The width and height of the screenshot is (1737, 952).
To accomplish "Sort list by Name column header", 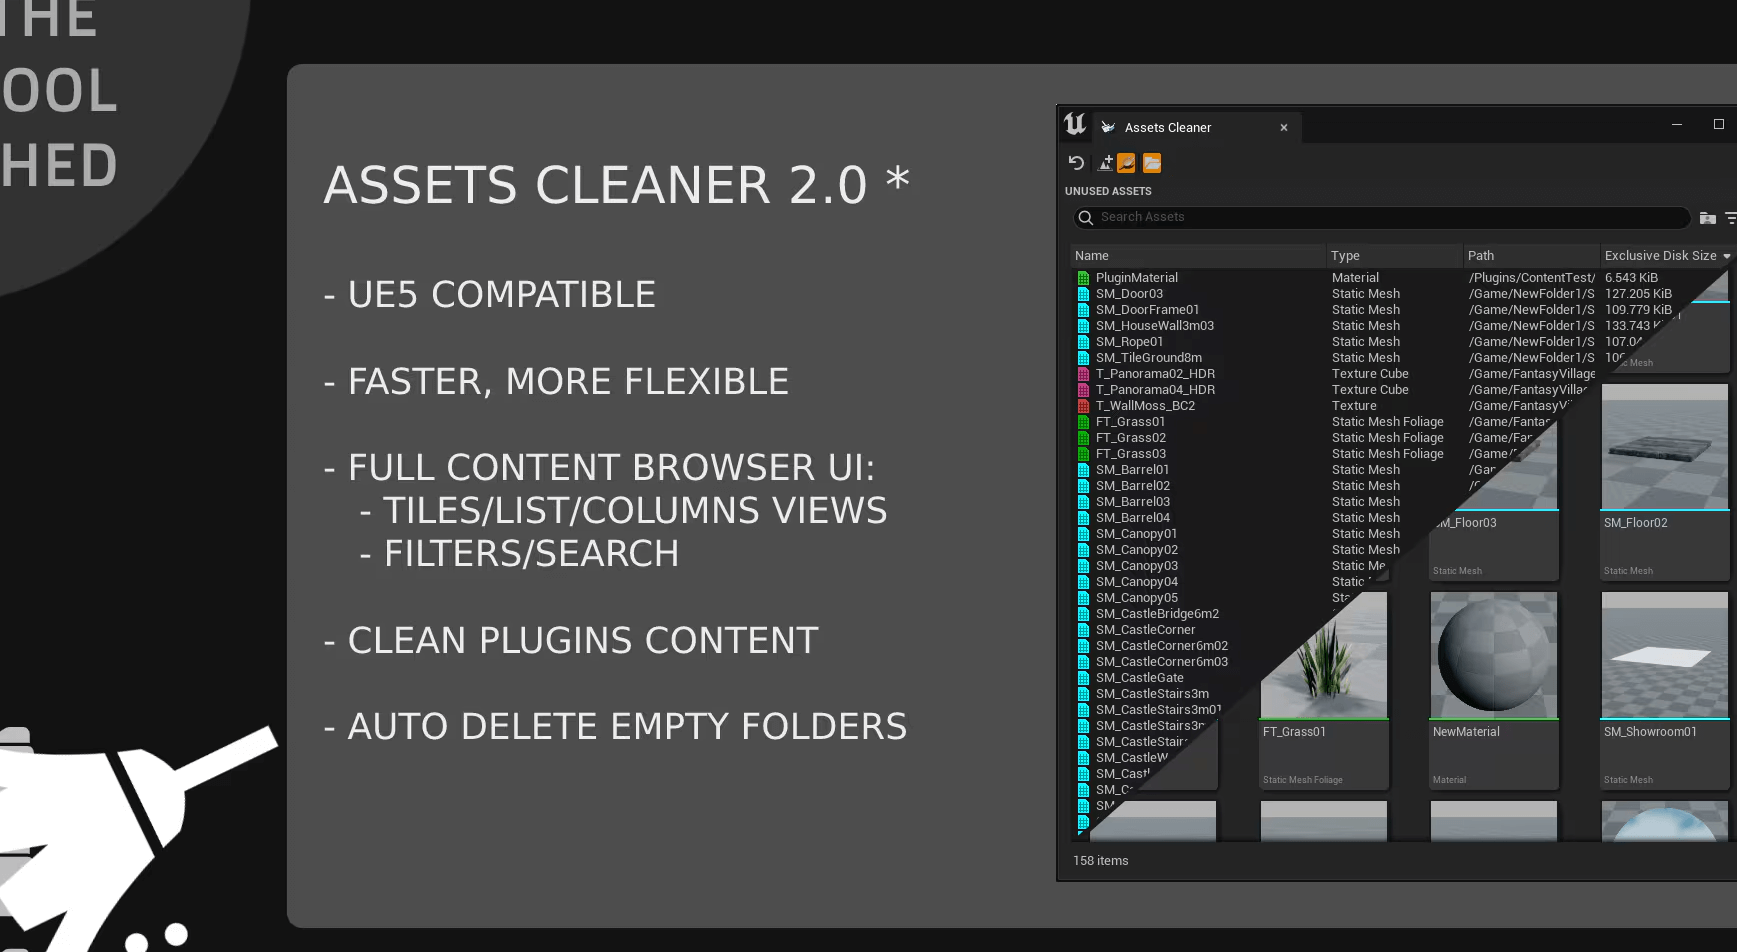I will (1198, 256).
